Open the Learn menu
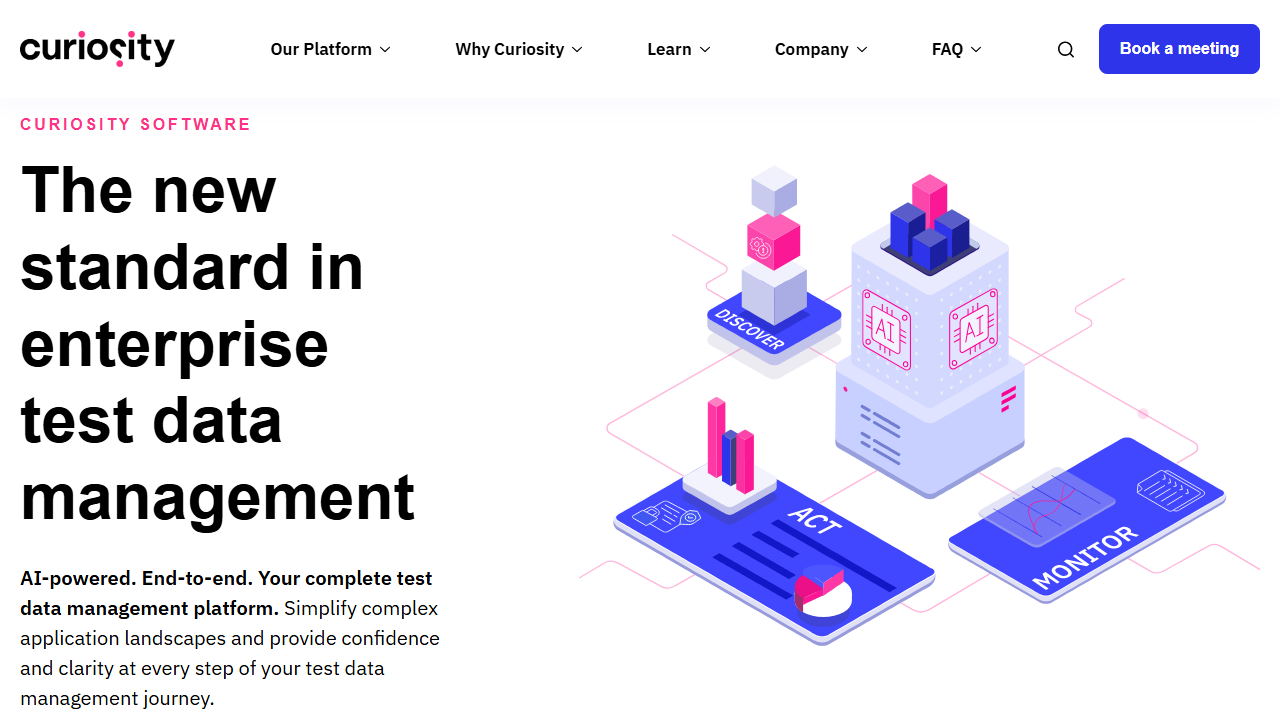This screenshot has height=720, width=1280. point(679,49)
